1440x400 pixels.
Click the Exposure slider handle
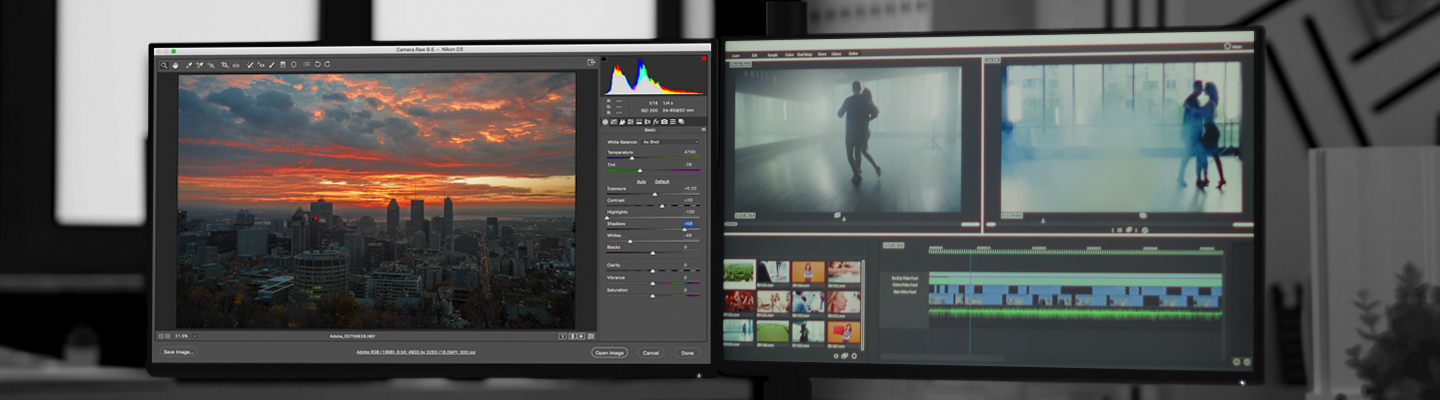pos(655,194)
